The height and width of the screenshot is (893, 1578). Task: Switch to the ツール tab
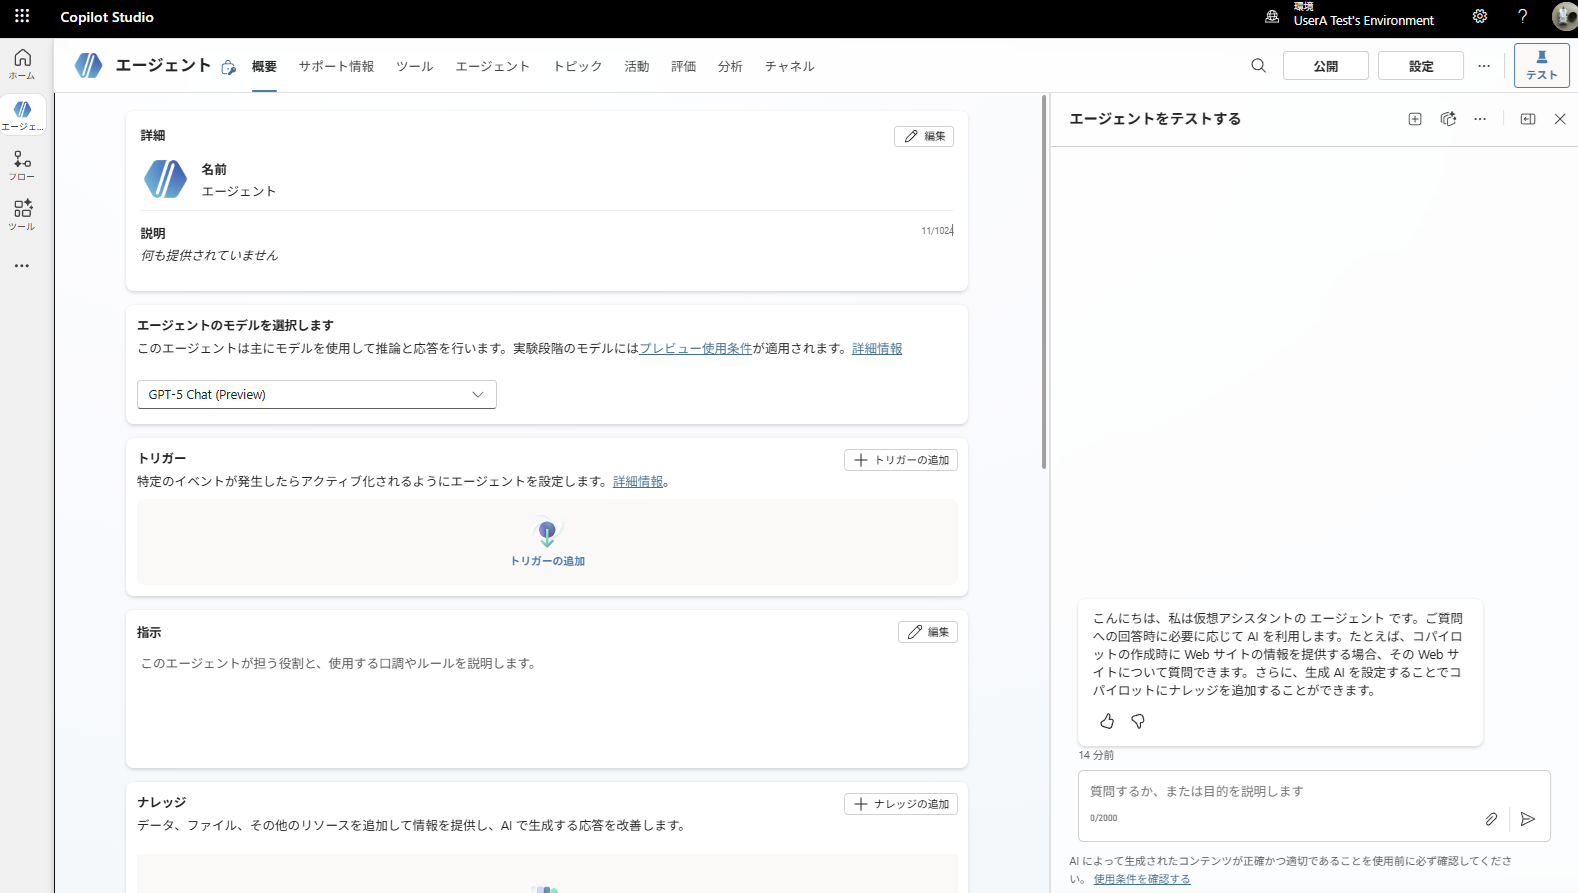tap(415, 66)
